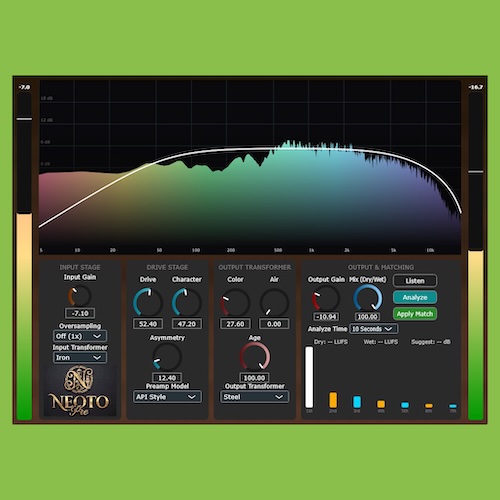The width and height of the screenshot is (500, 500).
Task: Expand the Preamp Model API Style dropdown
Action: coord(167,397)
